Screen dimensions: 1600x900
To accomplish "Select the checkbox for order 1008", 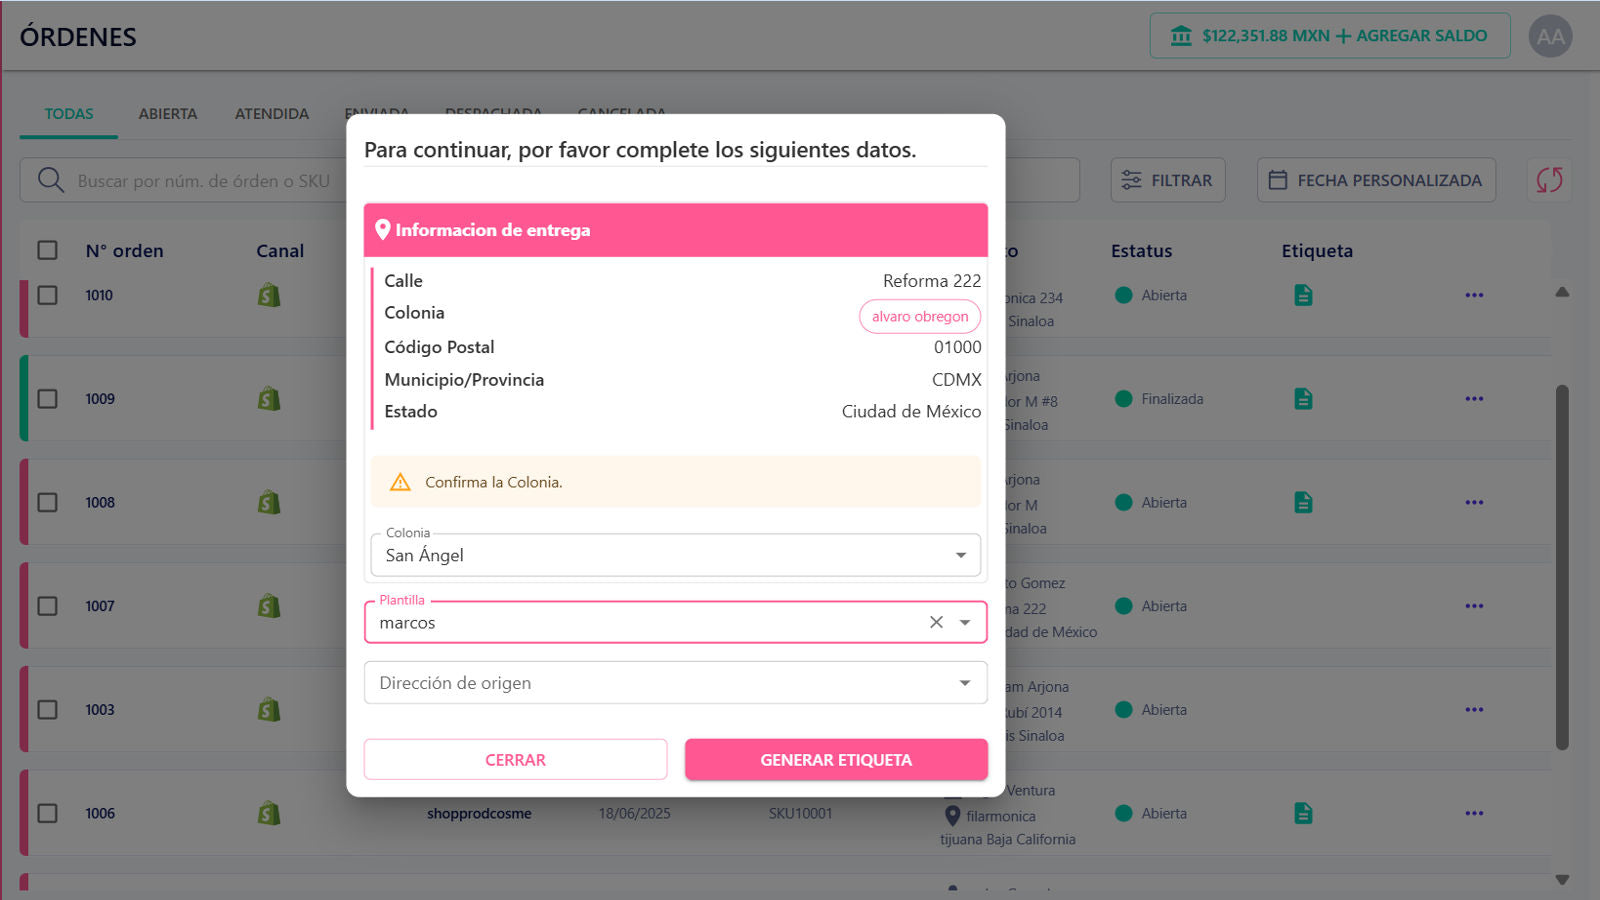I will point(47,502).
